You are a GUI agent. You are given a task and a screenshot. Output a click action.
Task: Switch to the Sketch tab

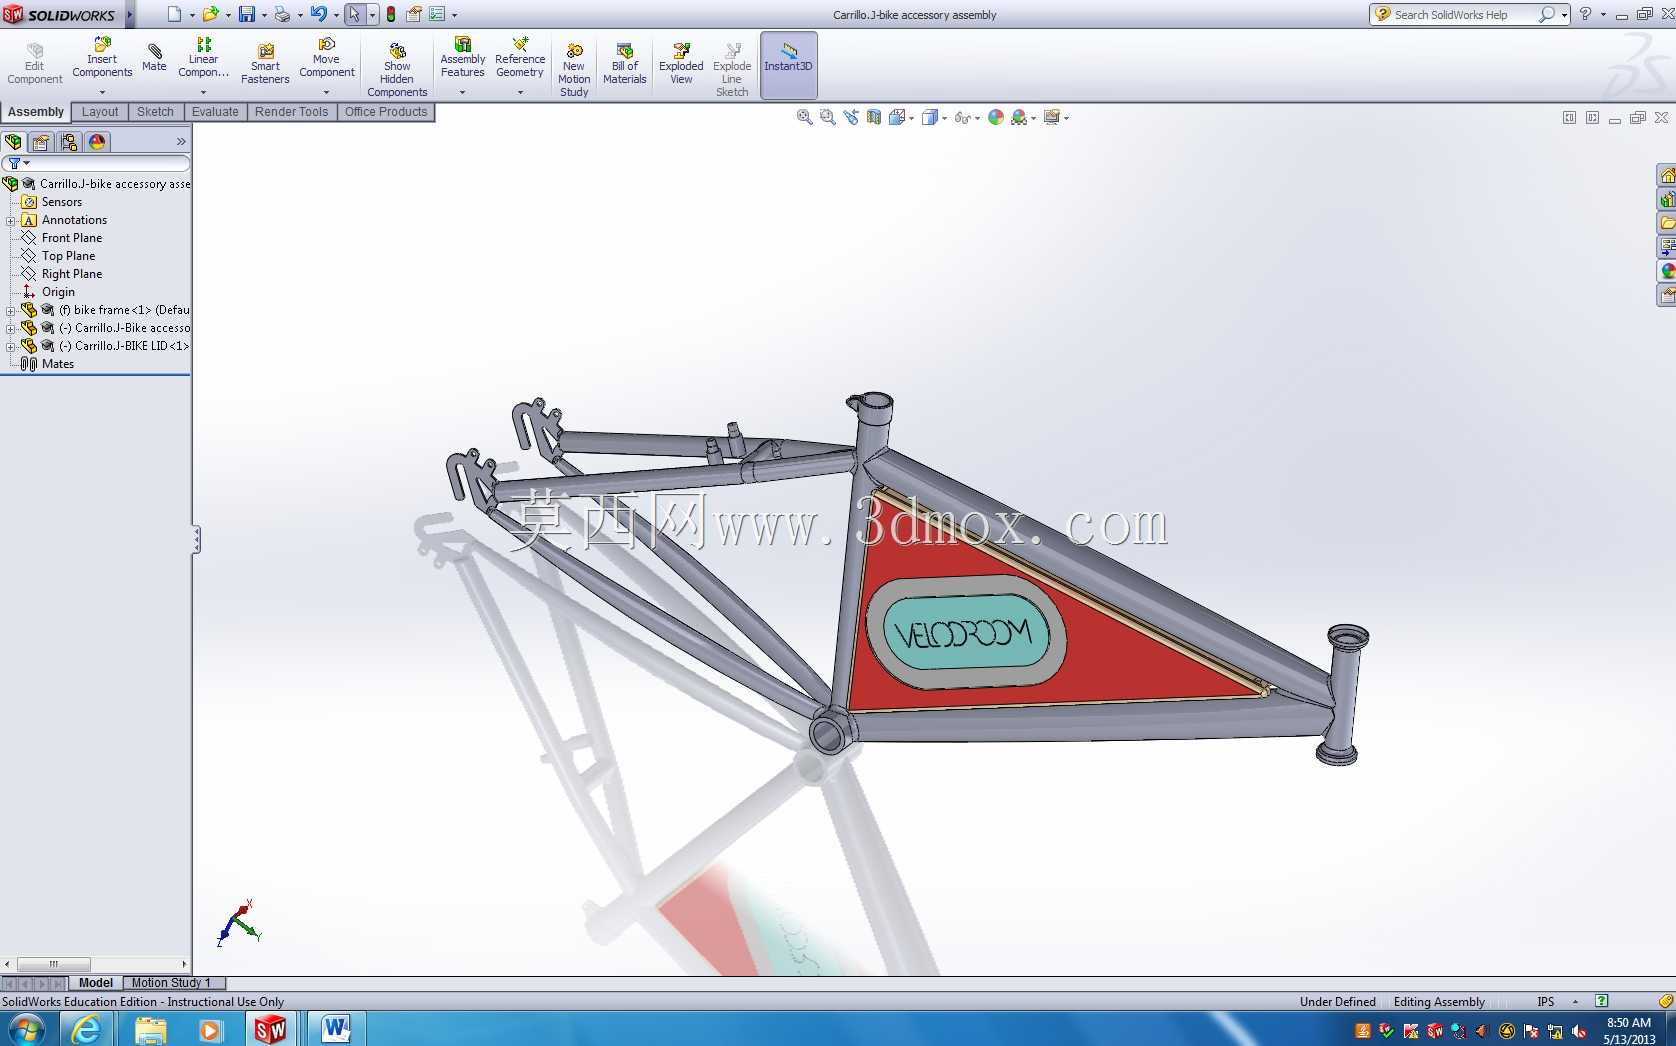pos(155,112)
